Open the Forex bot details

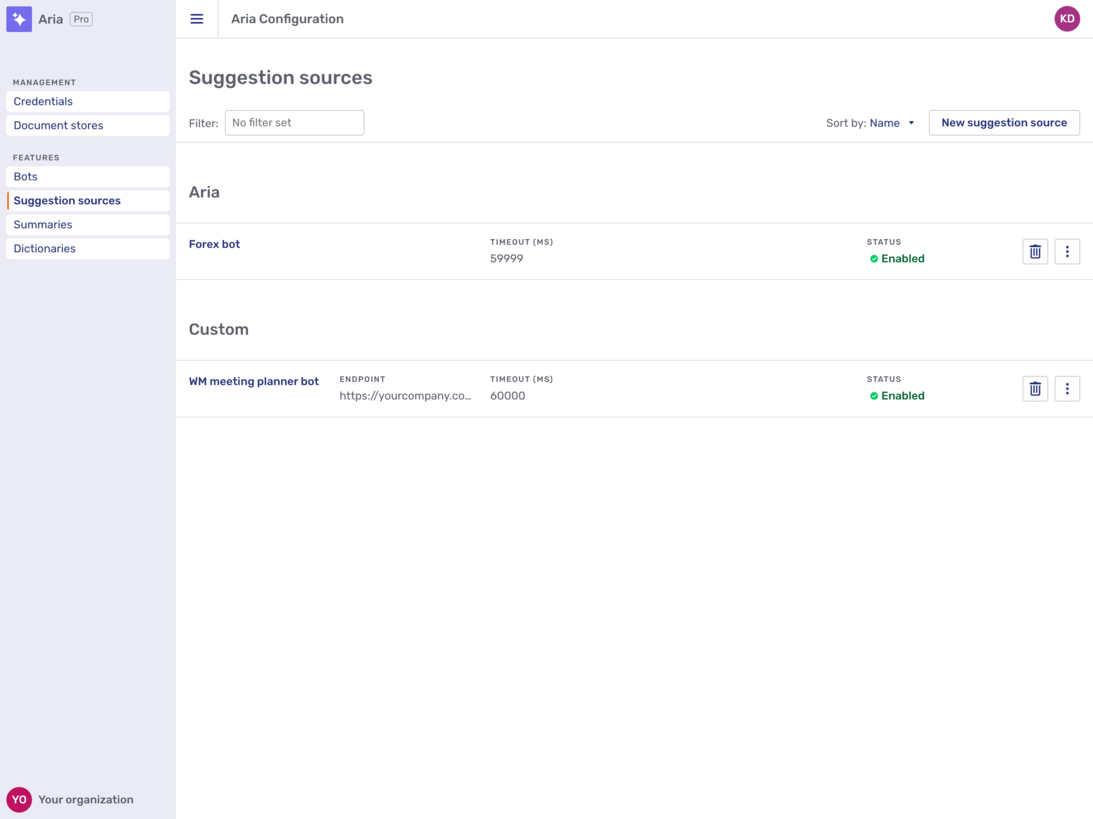(214, 244)
